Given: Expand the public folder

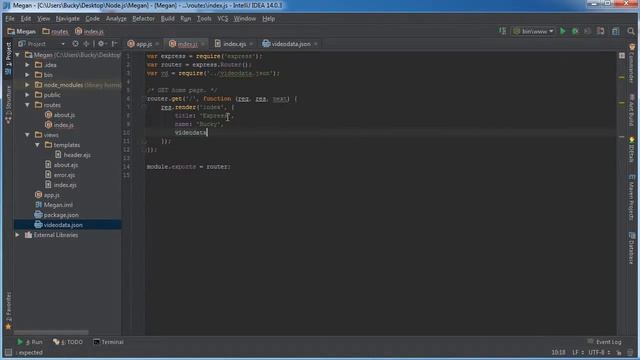Looking at the screenshot, I should coord(27,95).
